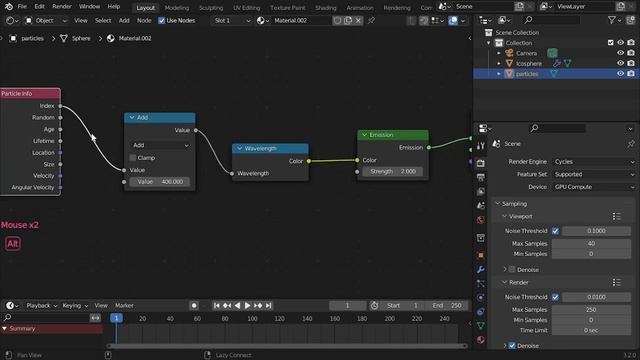Open the Slot 1 material slot dropdown
640x360 pixels.
(232, 20)
